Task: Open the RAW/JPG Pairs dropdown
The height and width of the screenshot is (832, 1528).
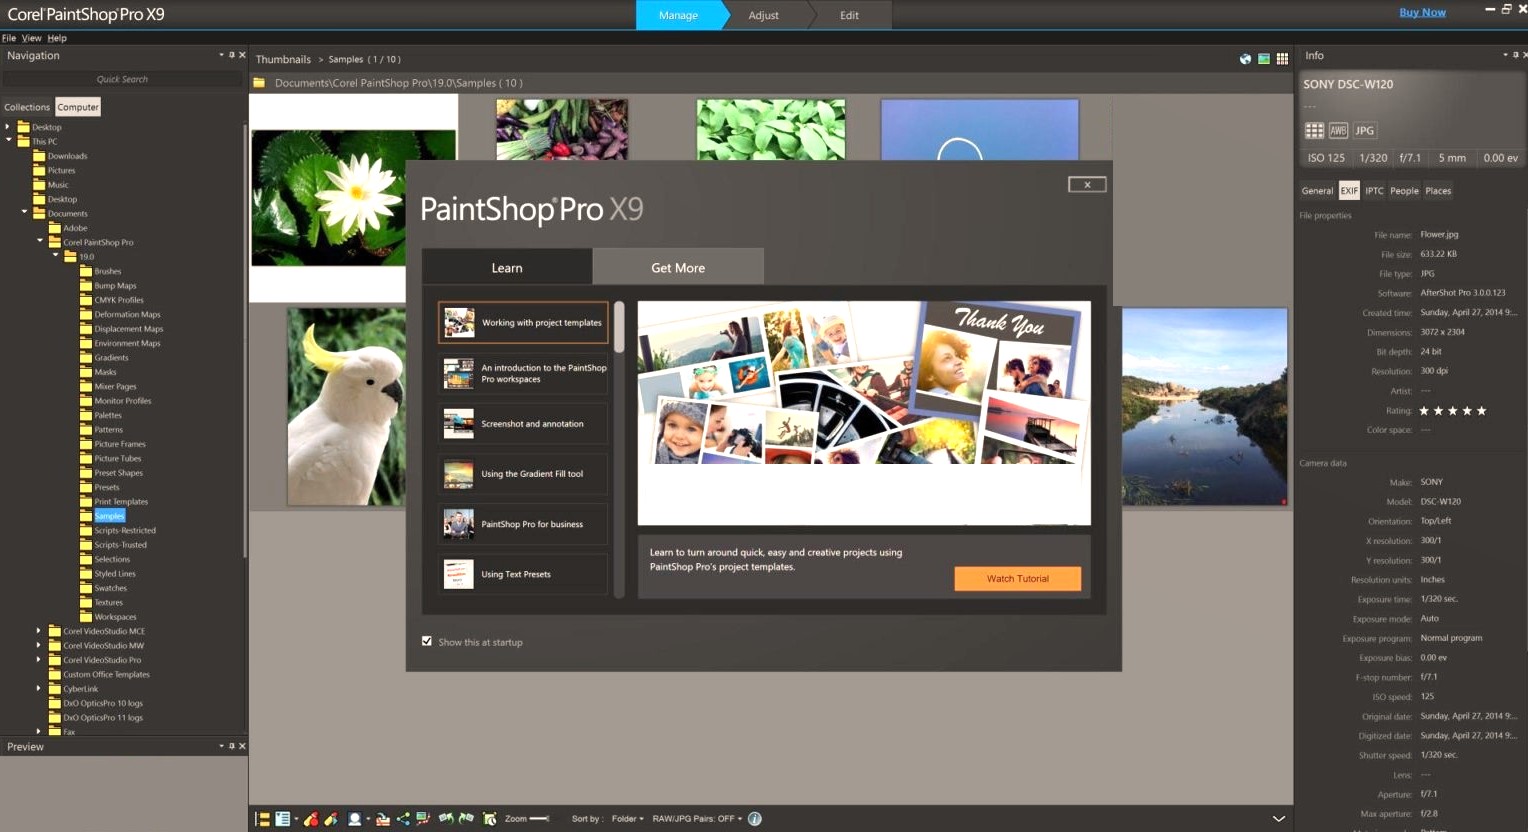Action: point(697,819)
